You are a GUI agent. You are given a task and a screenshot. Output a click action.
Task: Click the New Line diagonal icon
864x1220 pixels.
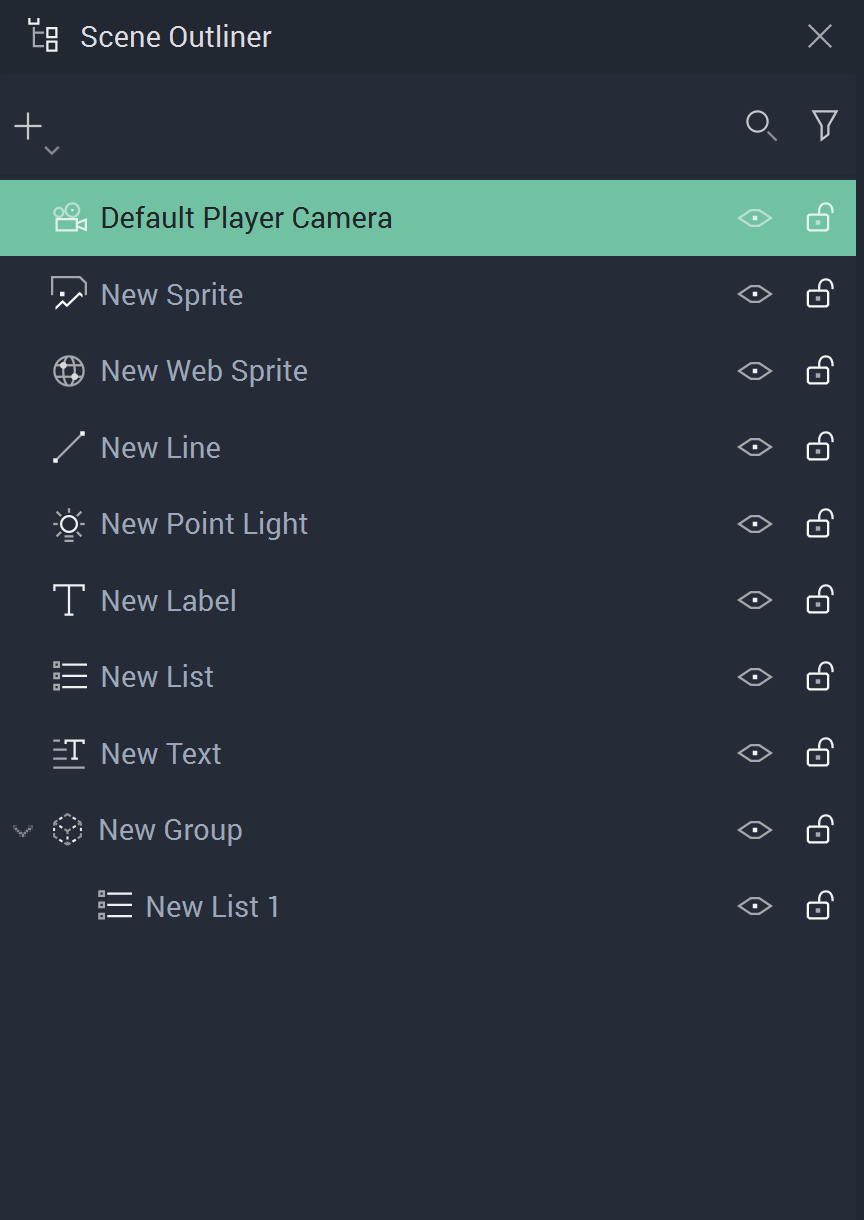point(69,448)
